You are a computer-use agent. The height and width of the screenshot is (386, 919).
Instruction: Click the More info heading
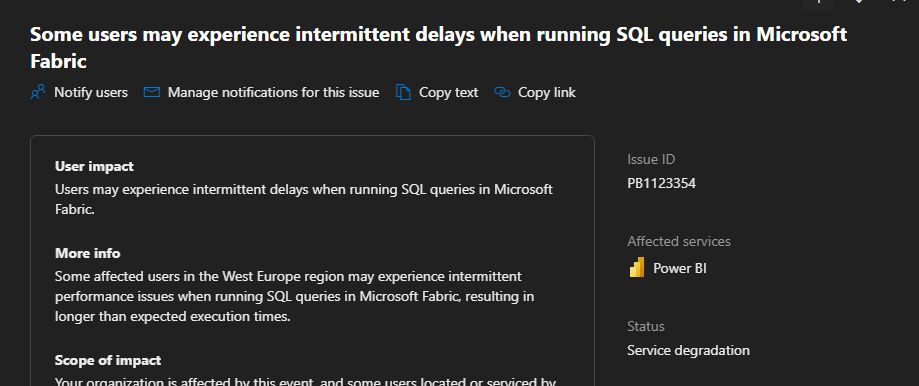[88, 253]
